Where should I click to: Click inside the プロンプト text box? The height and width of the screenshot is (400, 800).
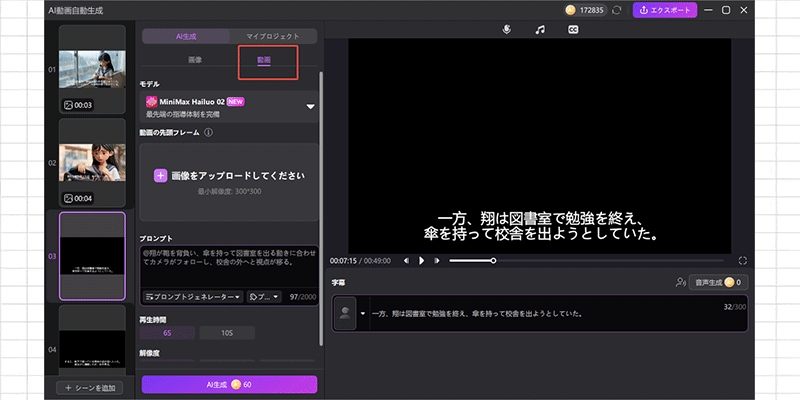[x=229, y=267]
